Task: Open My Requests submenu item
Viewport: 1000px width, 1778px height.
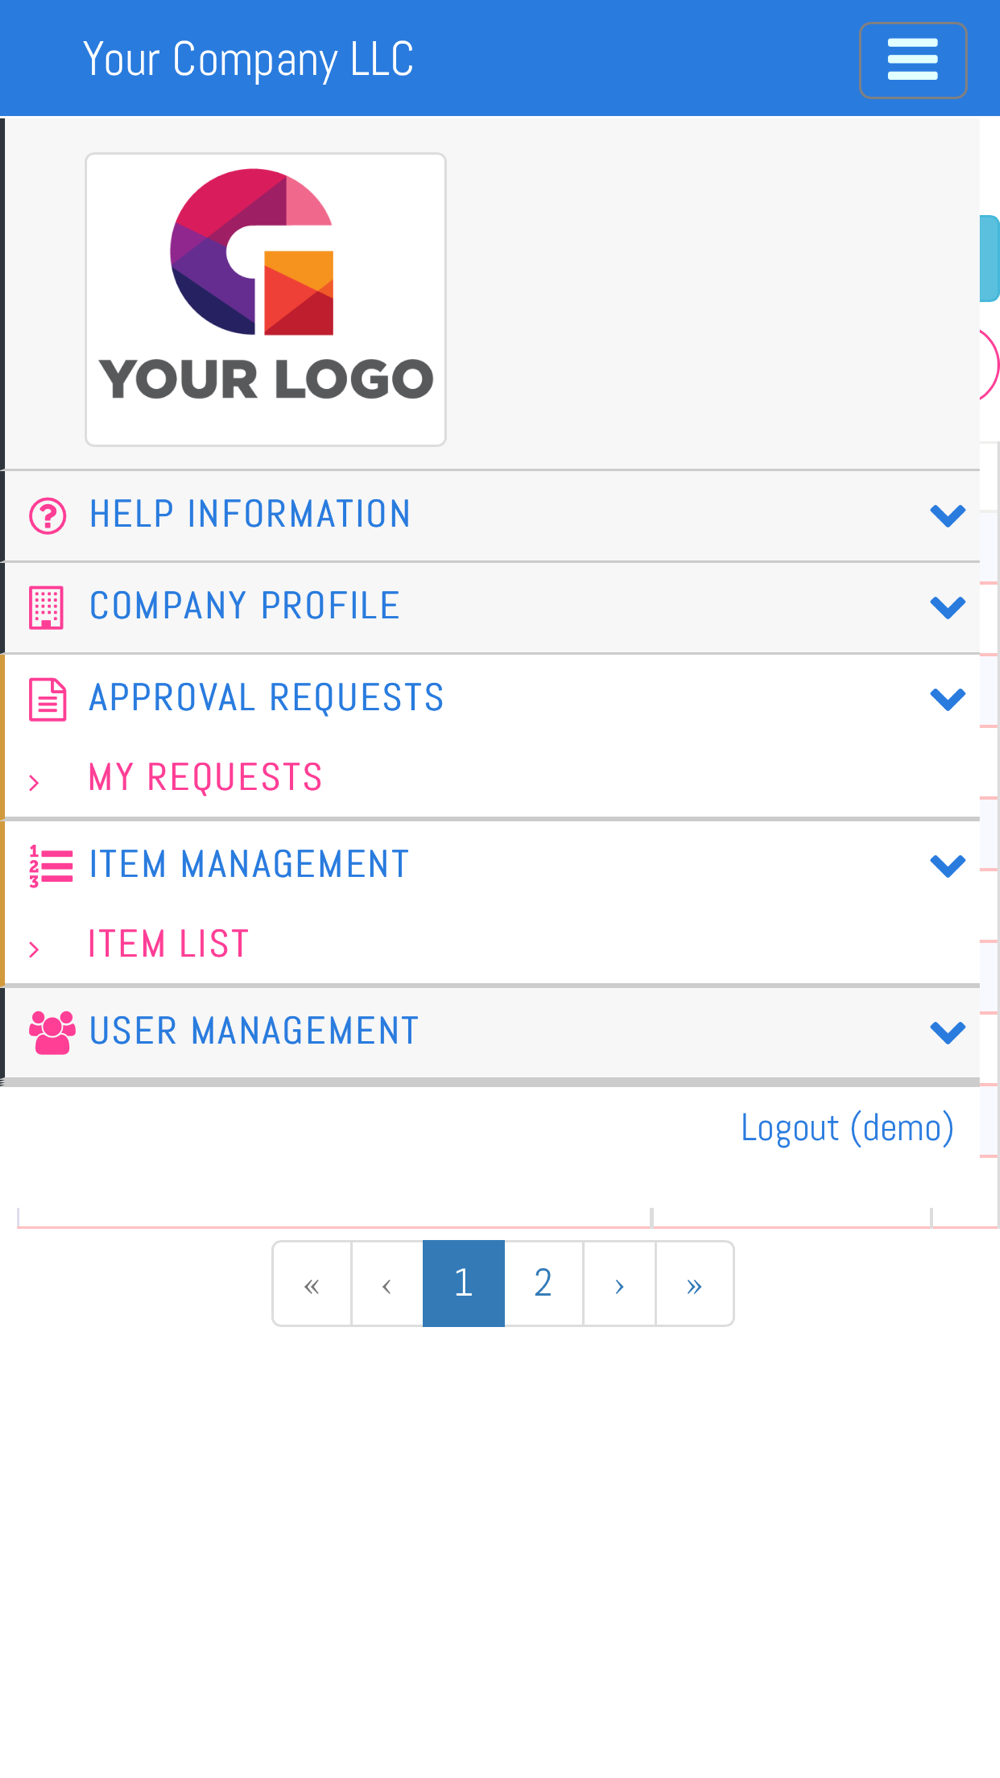Action: [x=205, y=777]
